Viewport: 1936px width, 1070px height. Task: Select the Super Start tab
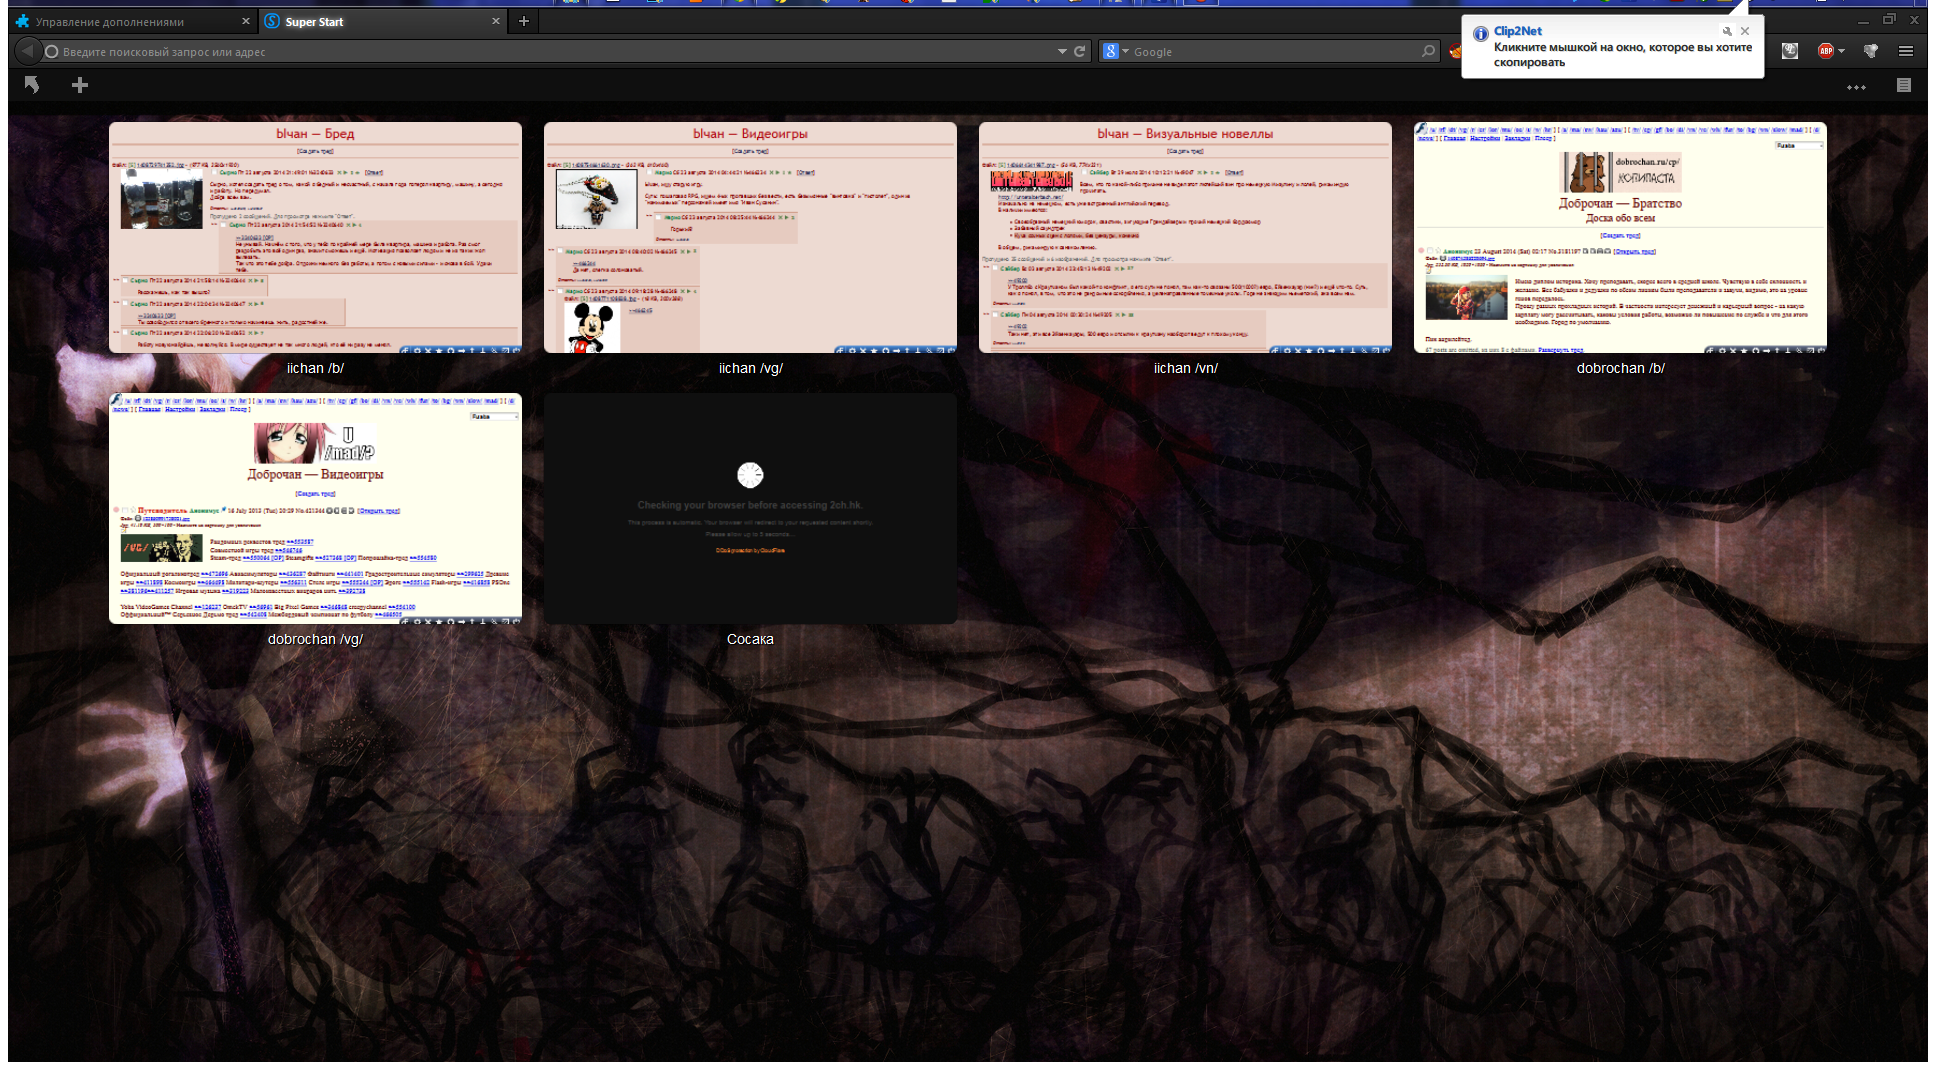tap(382, 21)
